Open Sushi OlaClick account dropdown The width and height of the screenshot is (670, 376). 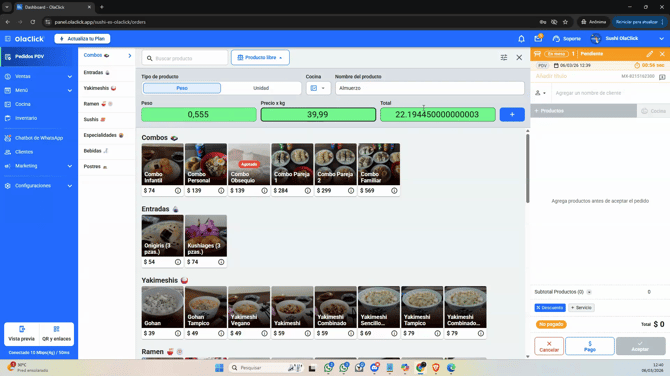(627, 38)
